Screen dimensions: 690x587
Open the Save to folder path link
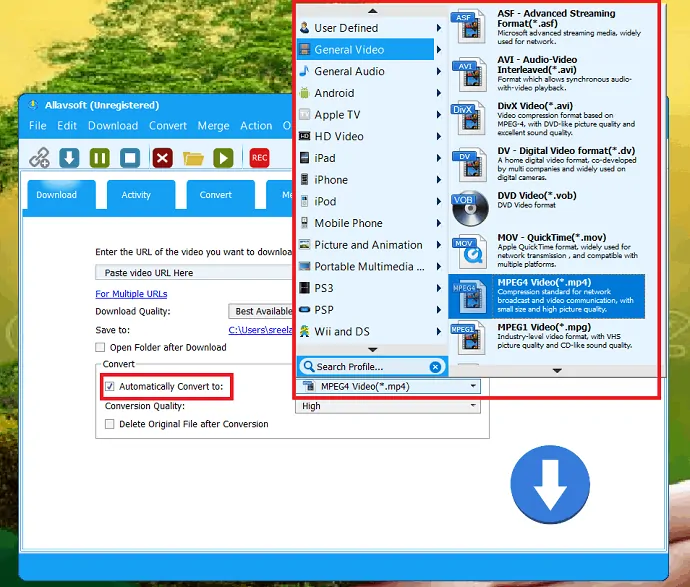pyautogui.click(x=261, y=330)
